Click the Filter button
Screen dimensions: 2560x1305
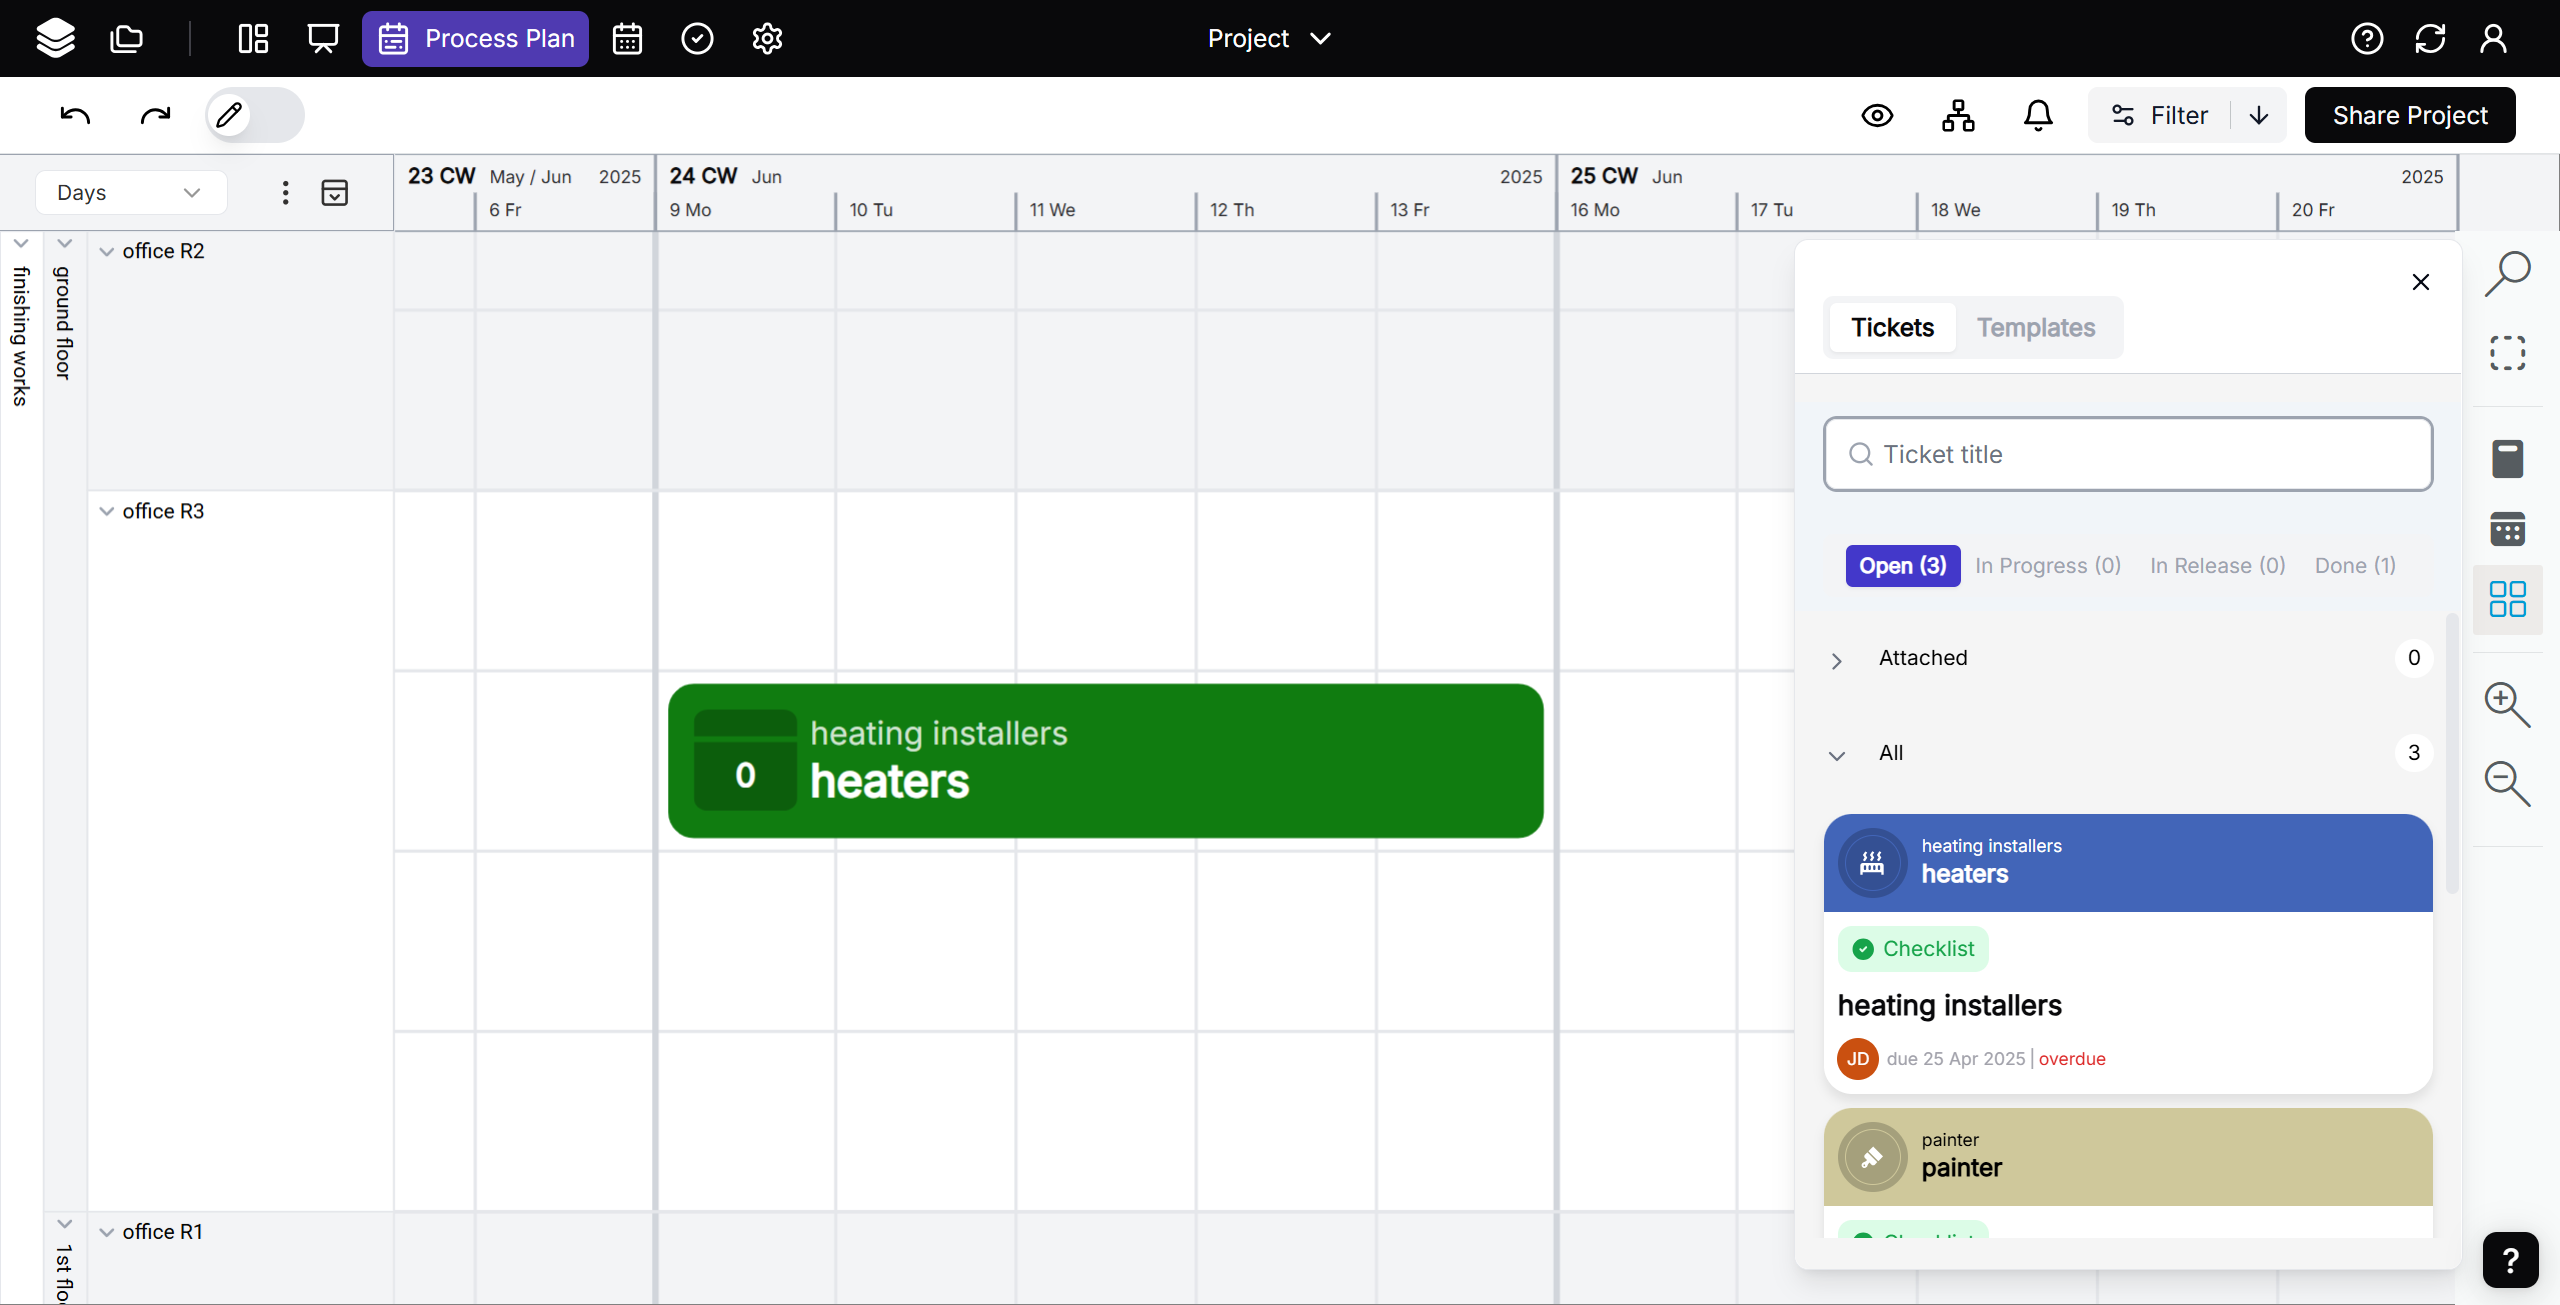click(x=2159, y=115)
